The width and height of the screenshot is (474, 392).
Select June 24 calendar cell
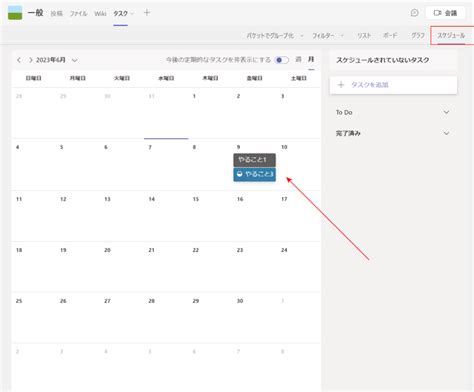coord(299,267)
